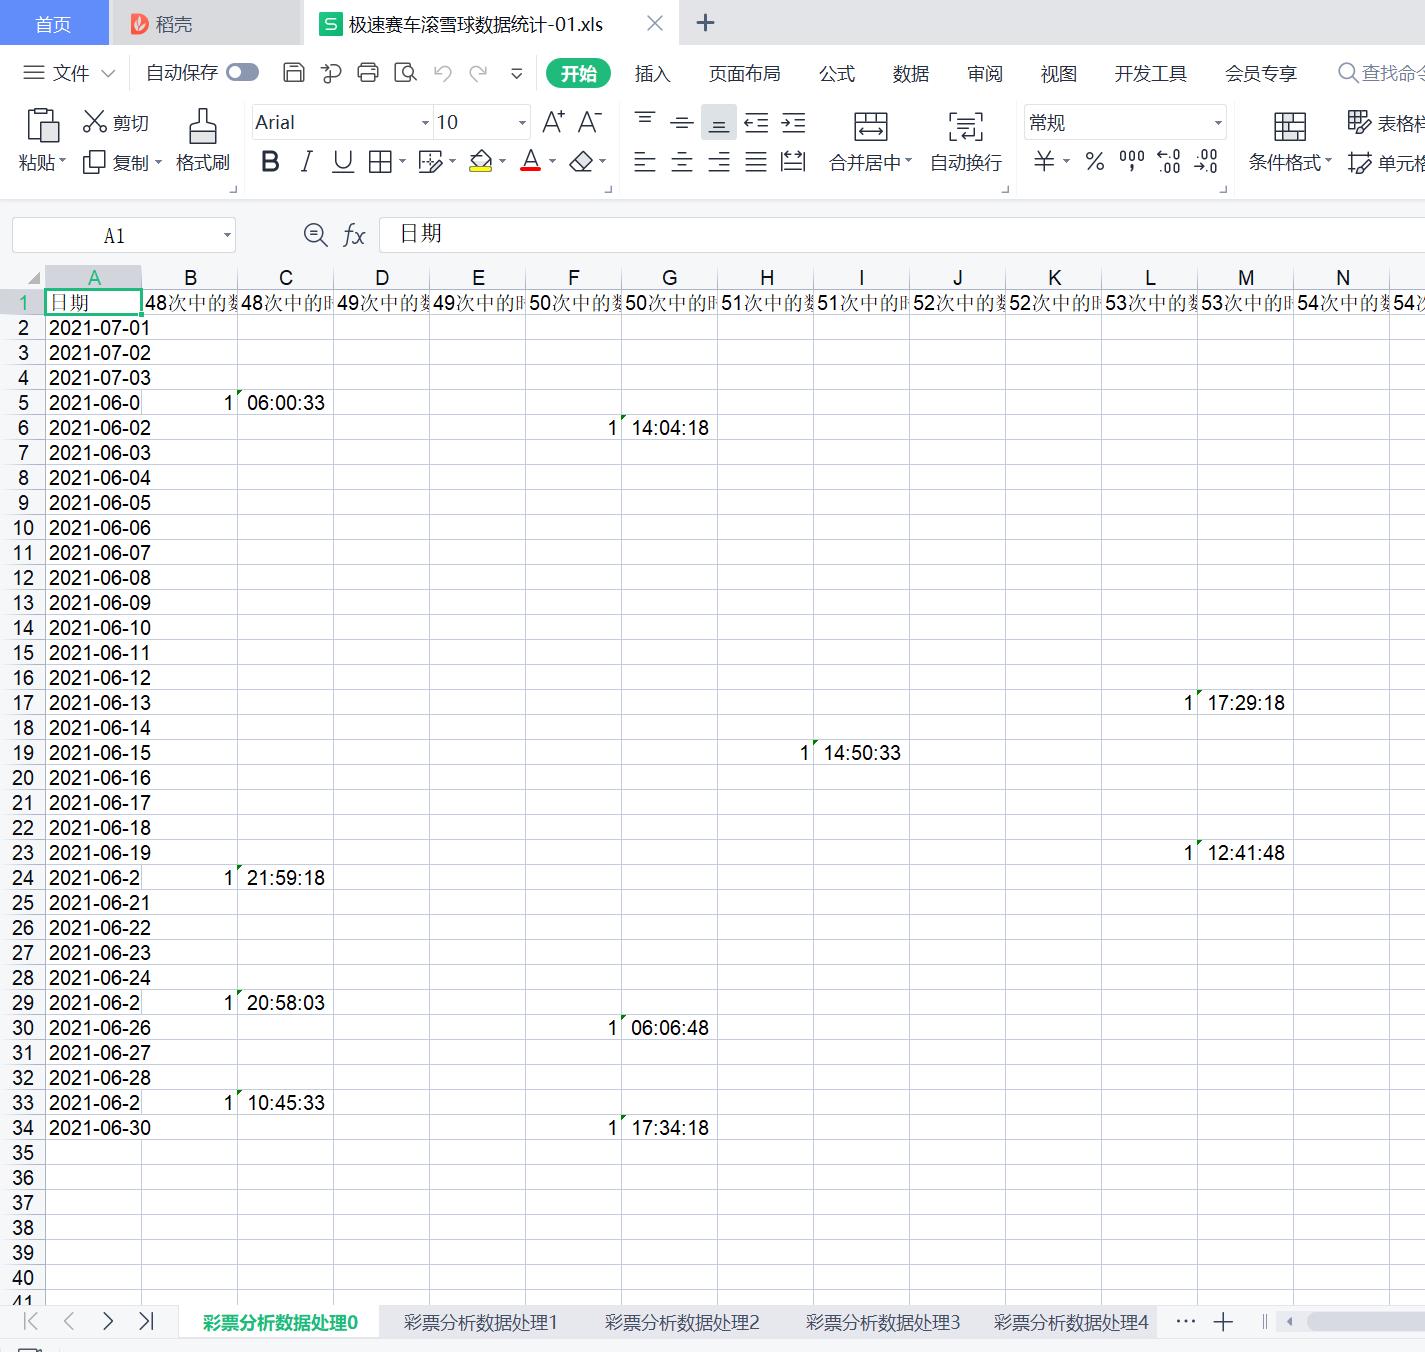Click the Copy icon
Viewport: 1425px width, 1352px height.
[94, 162]
